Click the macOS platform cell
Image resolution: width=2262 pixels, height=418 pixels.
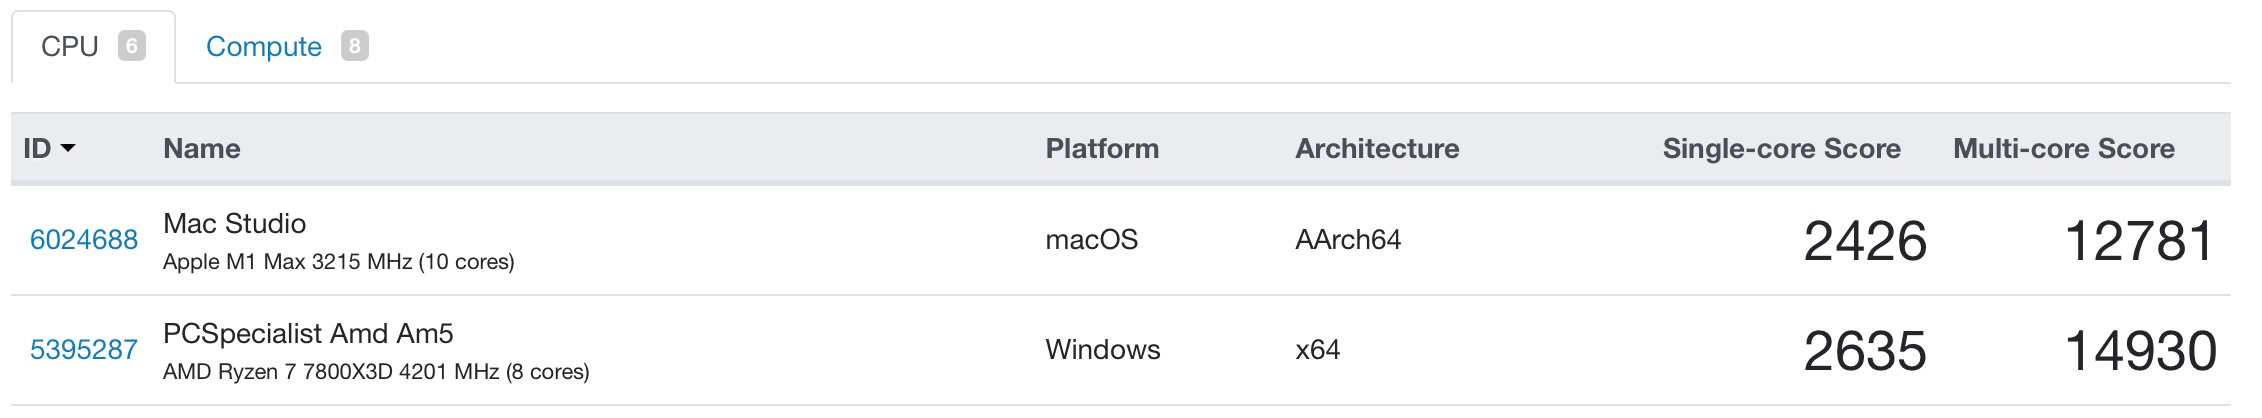tap(1092, 240)
